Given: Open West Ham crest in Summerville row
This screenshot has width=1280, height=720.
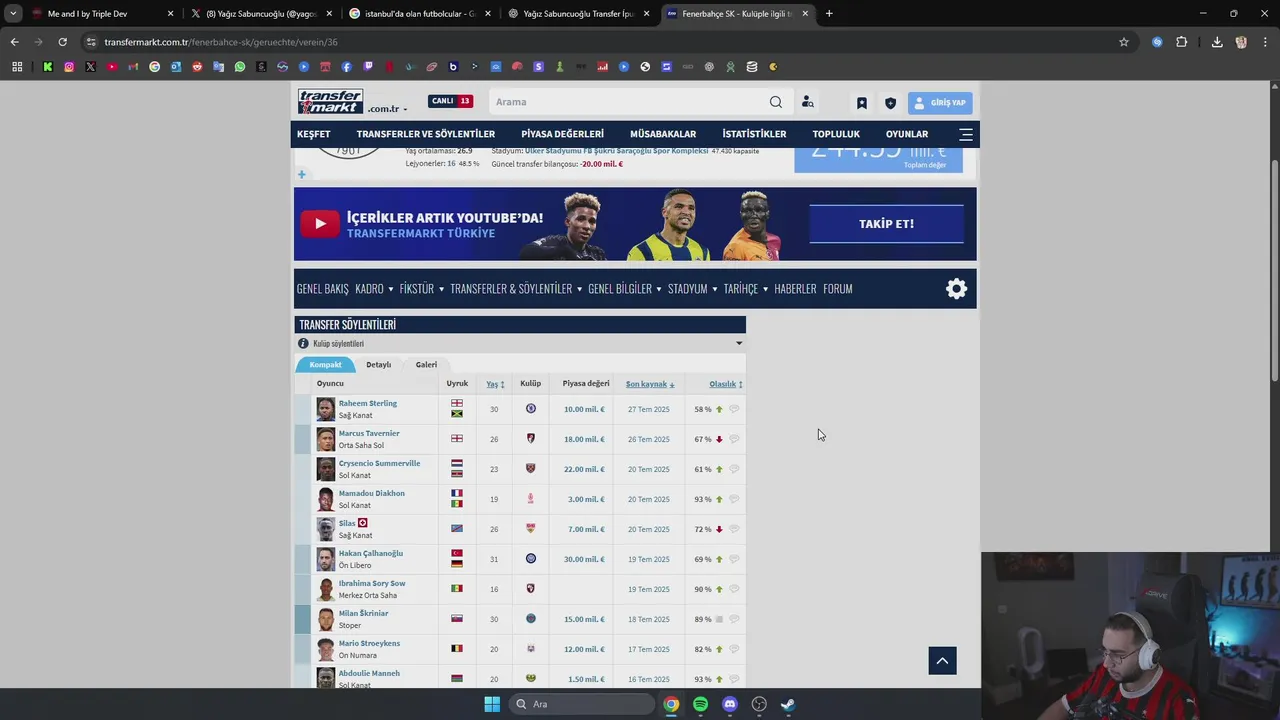Looking at the screenshot, I should click(x=530, y=469).
